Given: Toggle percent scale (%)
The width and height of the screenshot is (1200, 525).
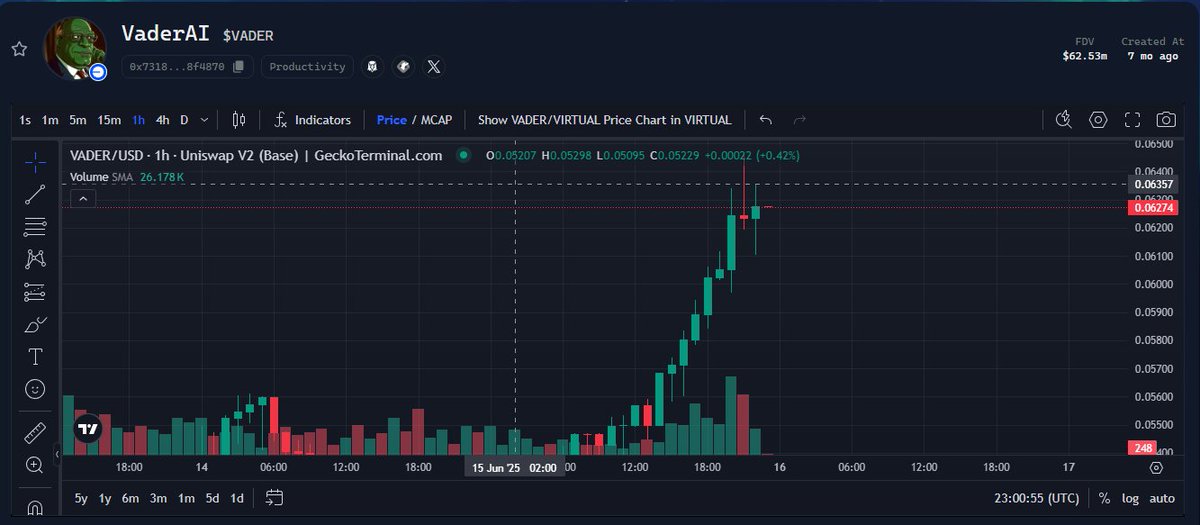Looking at the screenshot, I should pos(1104,498).
